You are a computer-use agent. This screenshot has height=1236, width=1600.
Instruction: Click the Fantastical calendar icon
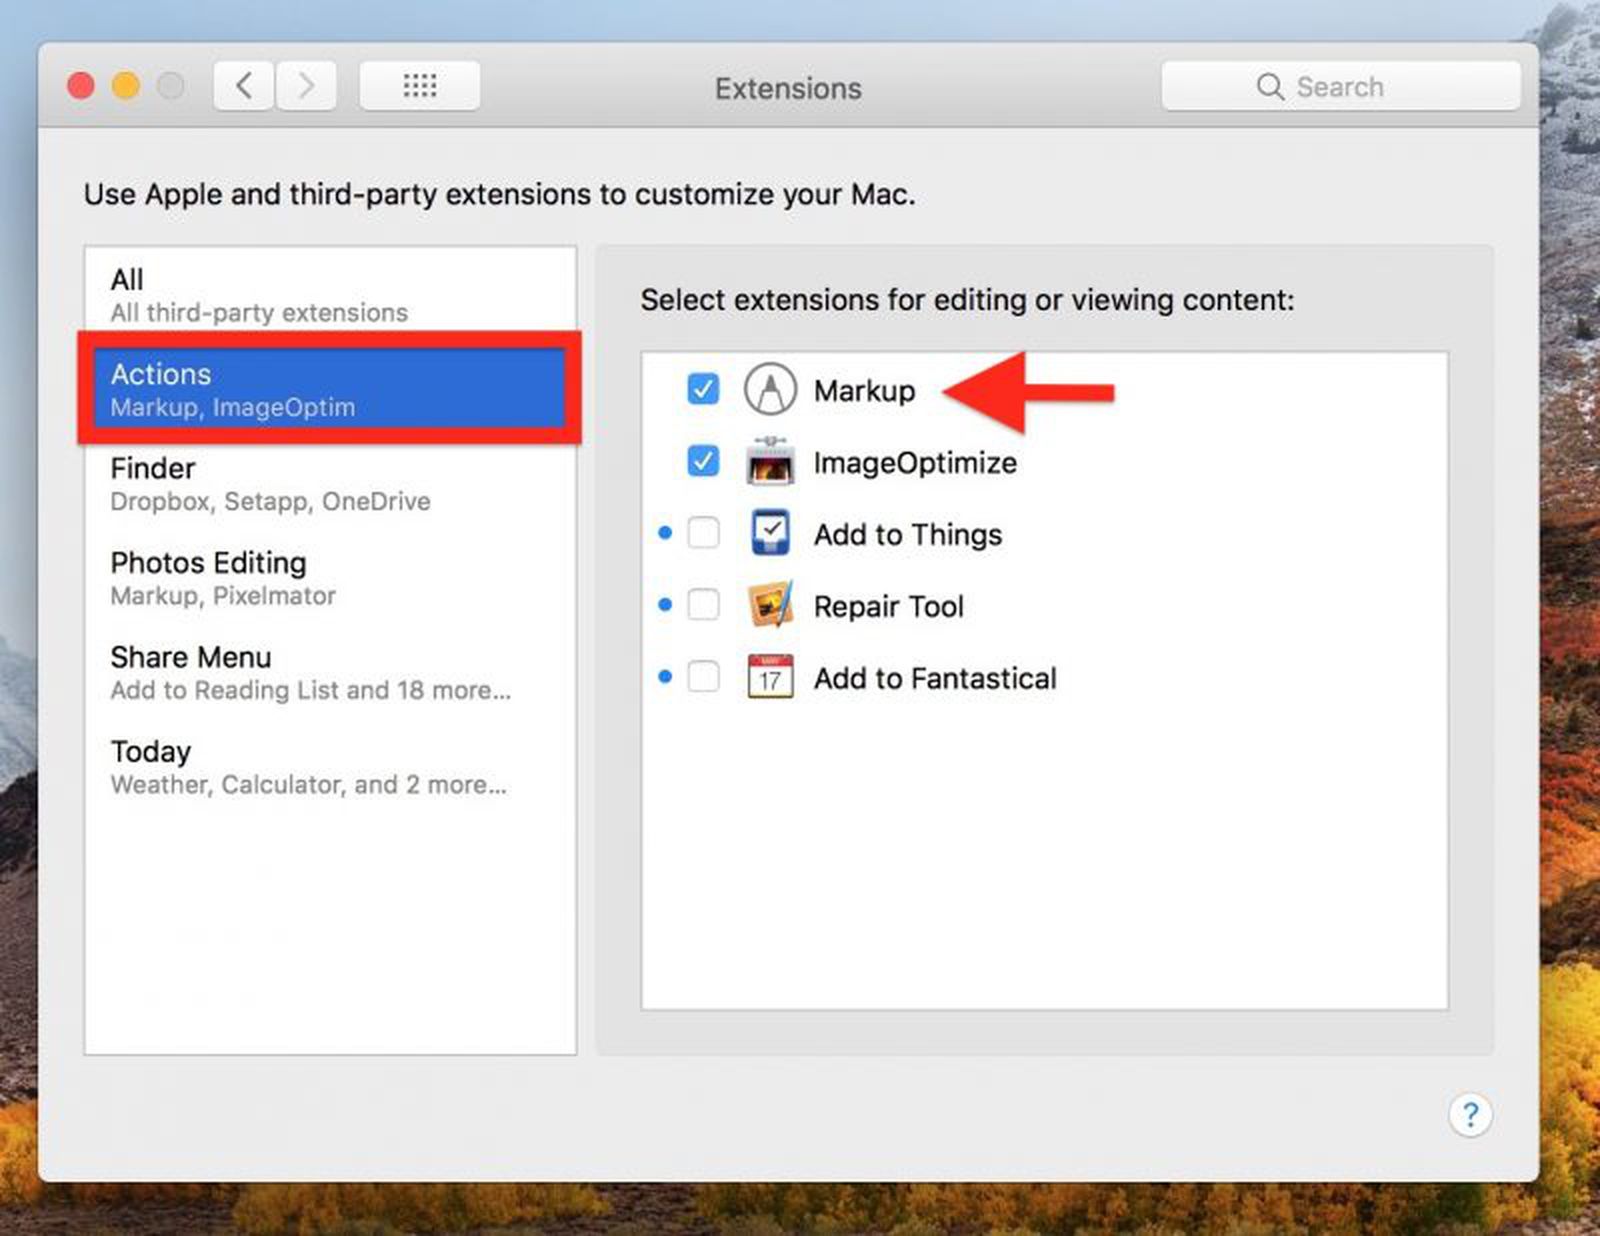pyautogui.click(x=770, y=677)
